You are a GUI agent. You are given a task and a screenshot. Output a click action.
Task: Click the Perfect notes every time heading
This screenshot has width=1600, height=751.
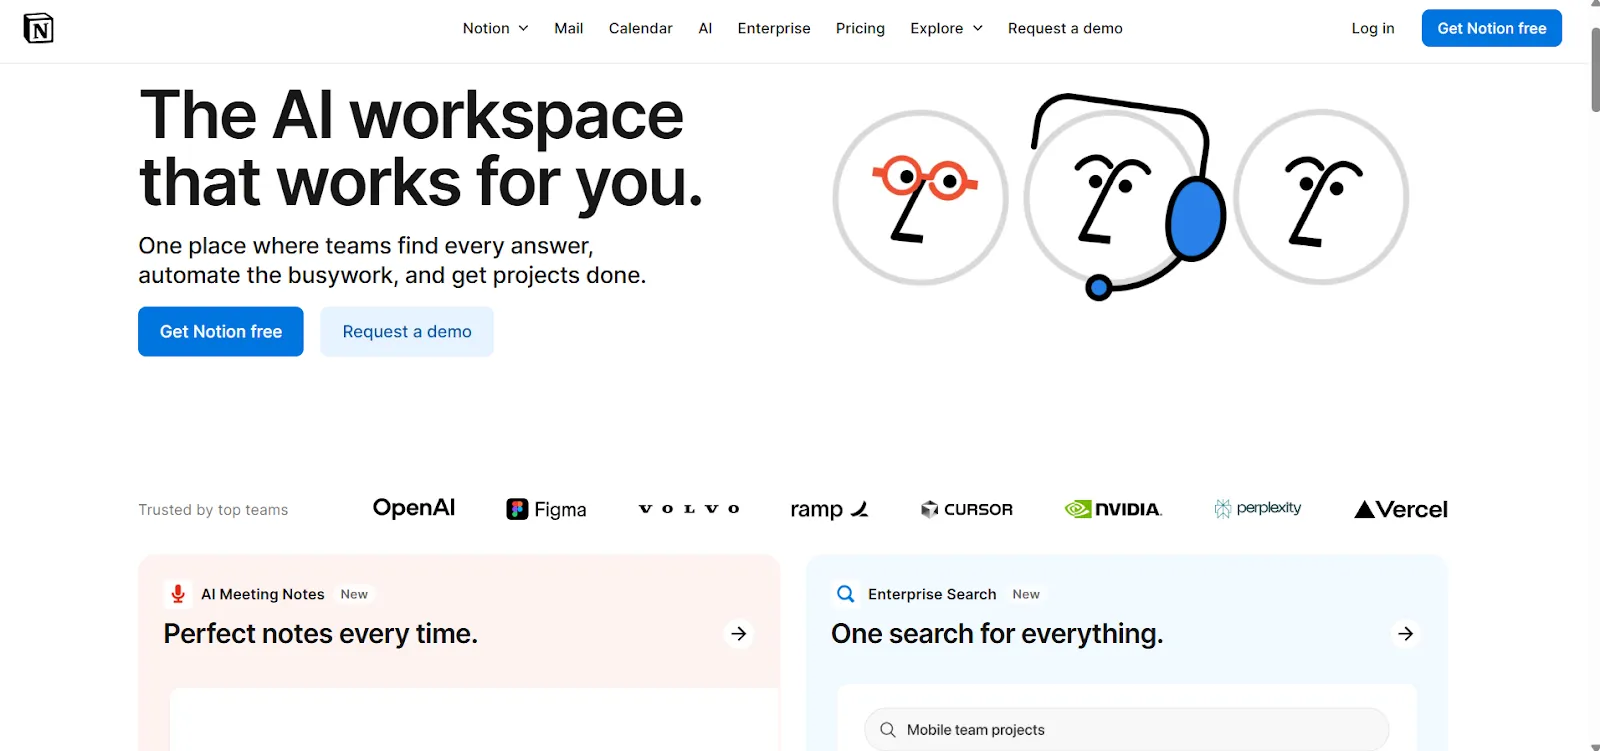point(321,634)
